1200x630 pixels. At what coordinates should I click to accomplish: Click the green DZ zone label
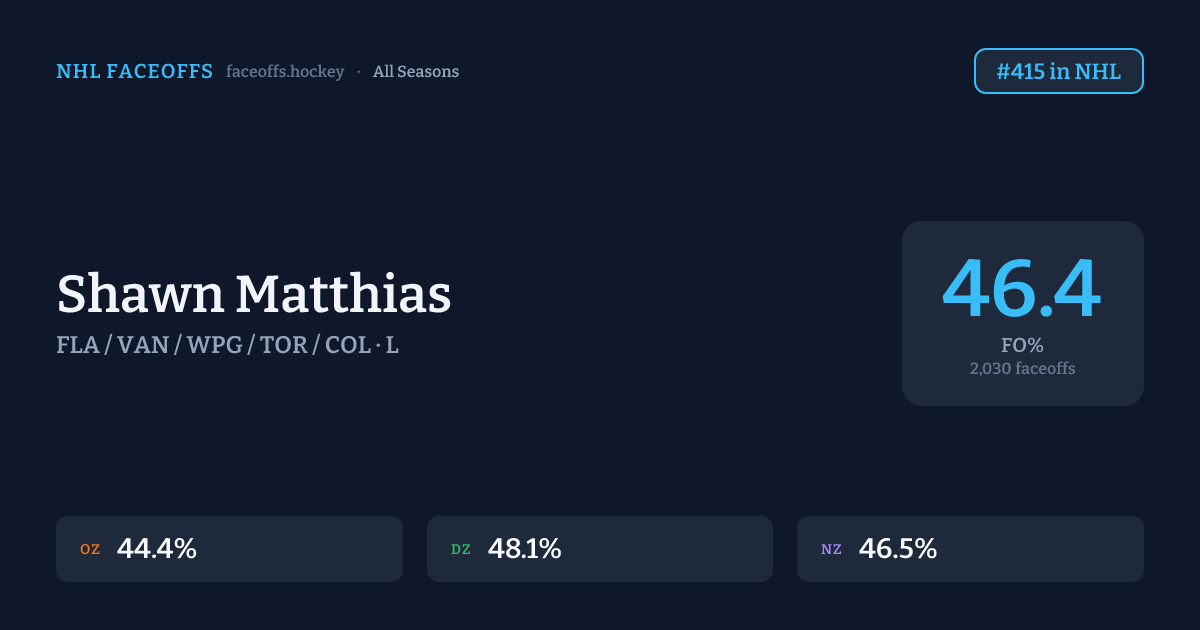(461, 549)
